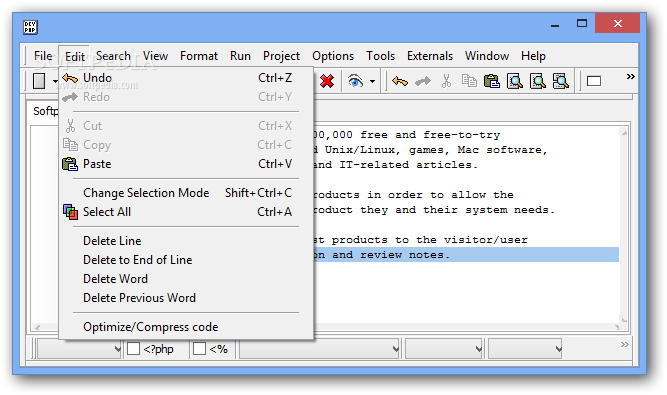Viewport: 667px width, 395px height.
Task: Choose Optimize/Compress code menu entry
Action: [x=186, y=327]
